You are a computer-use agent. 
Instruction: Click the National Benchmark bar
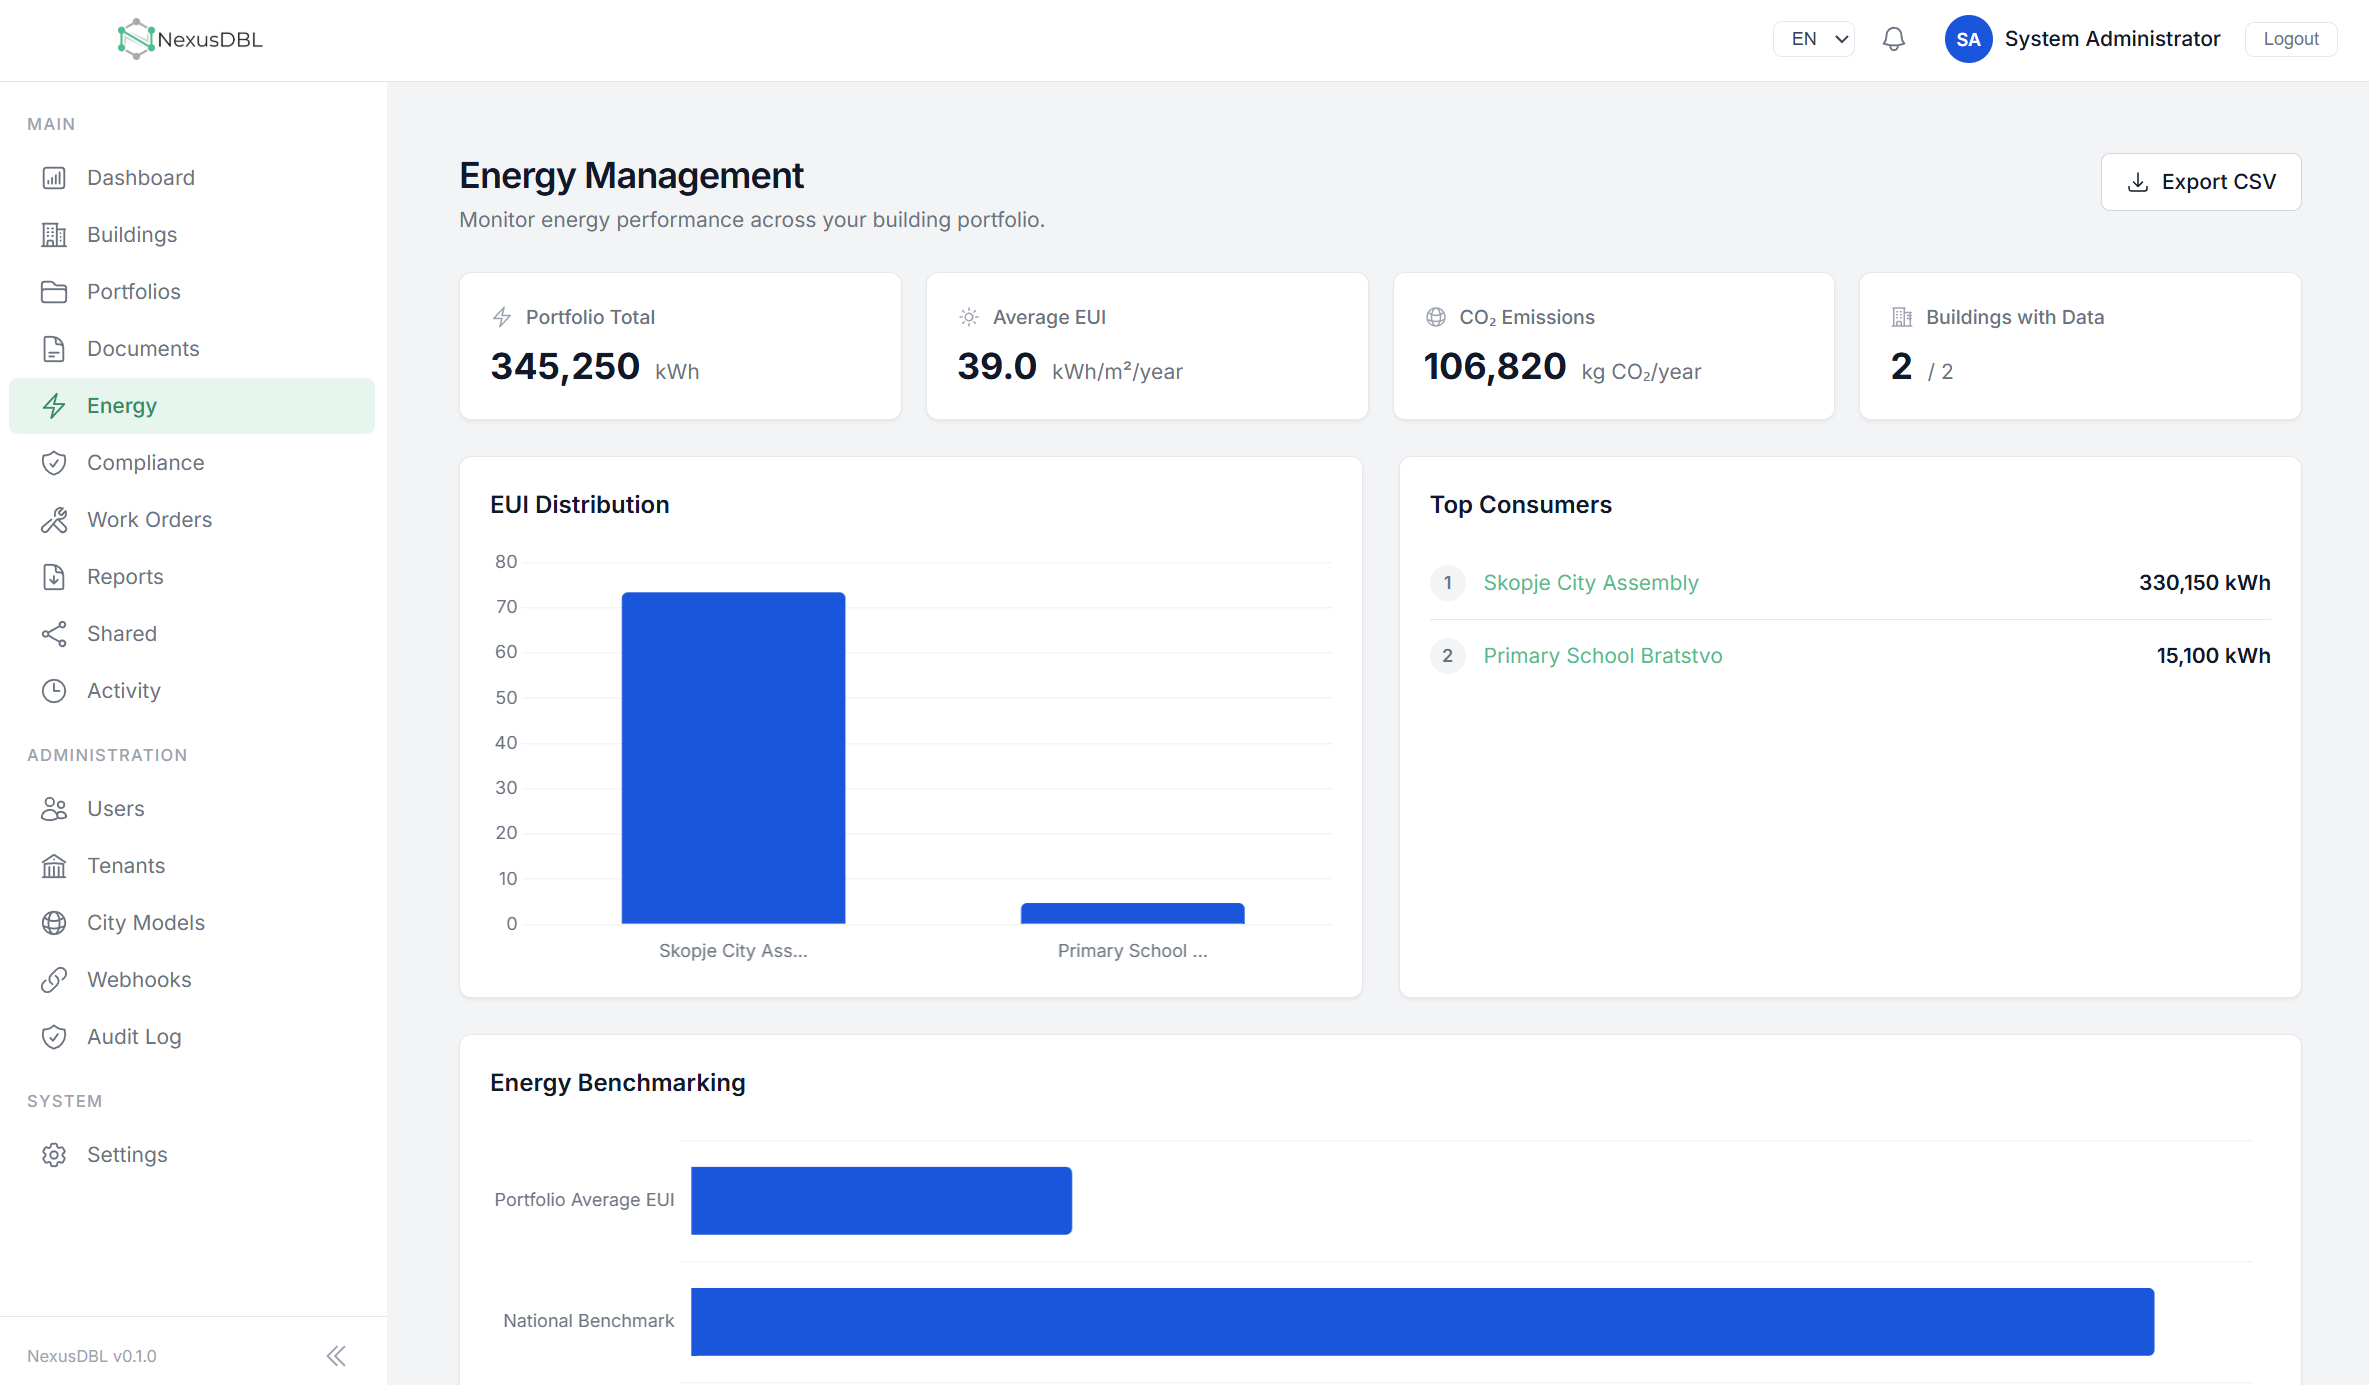[x=1422, y=1322]
